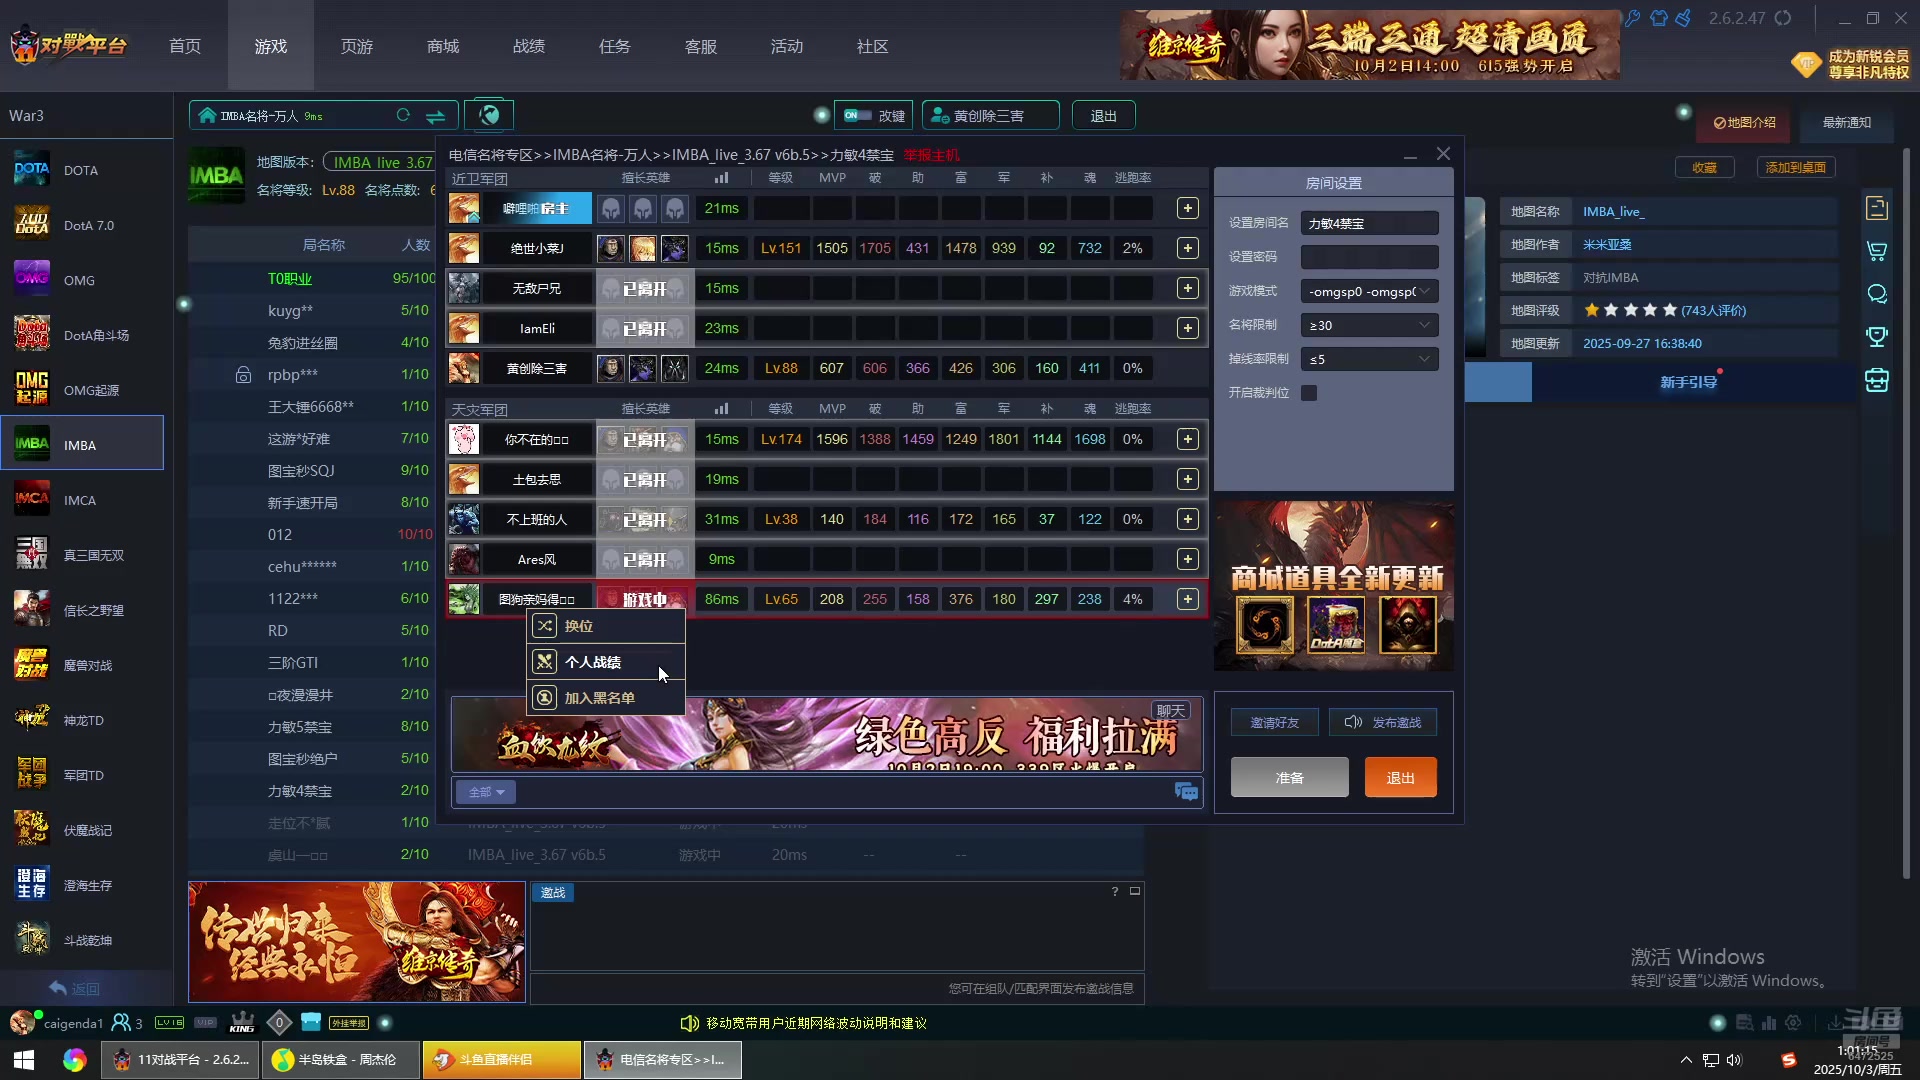Open the chat bubbles sidebar icon
Viewport: 1920px width, 1080px height.
pyautogui.click(x=1877, y=294)
